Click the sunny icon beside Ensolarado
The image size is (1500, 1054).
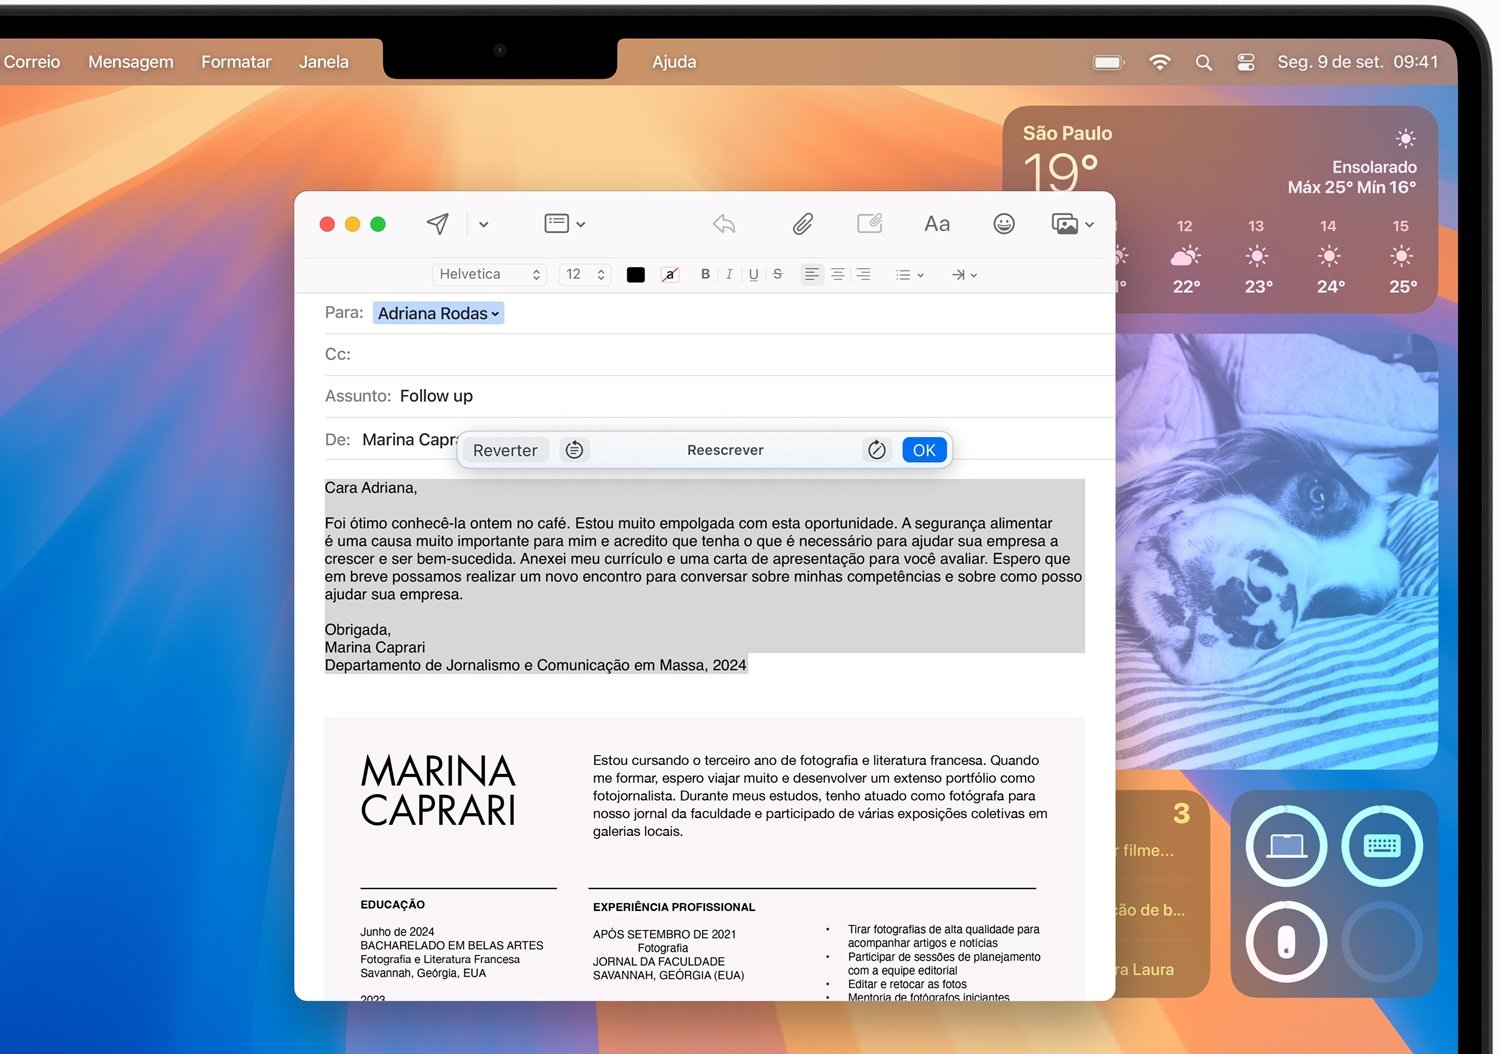pos(1405,138)
